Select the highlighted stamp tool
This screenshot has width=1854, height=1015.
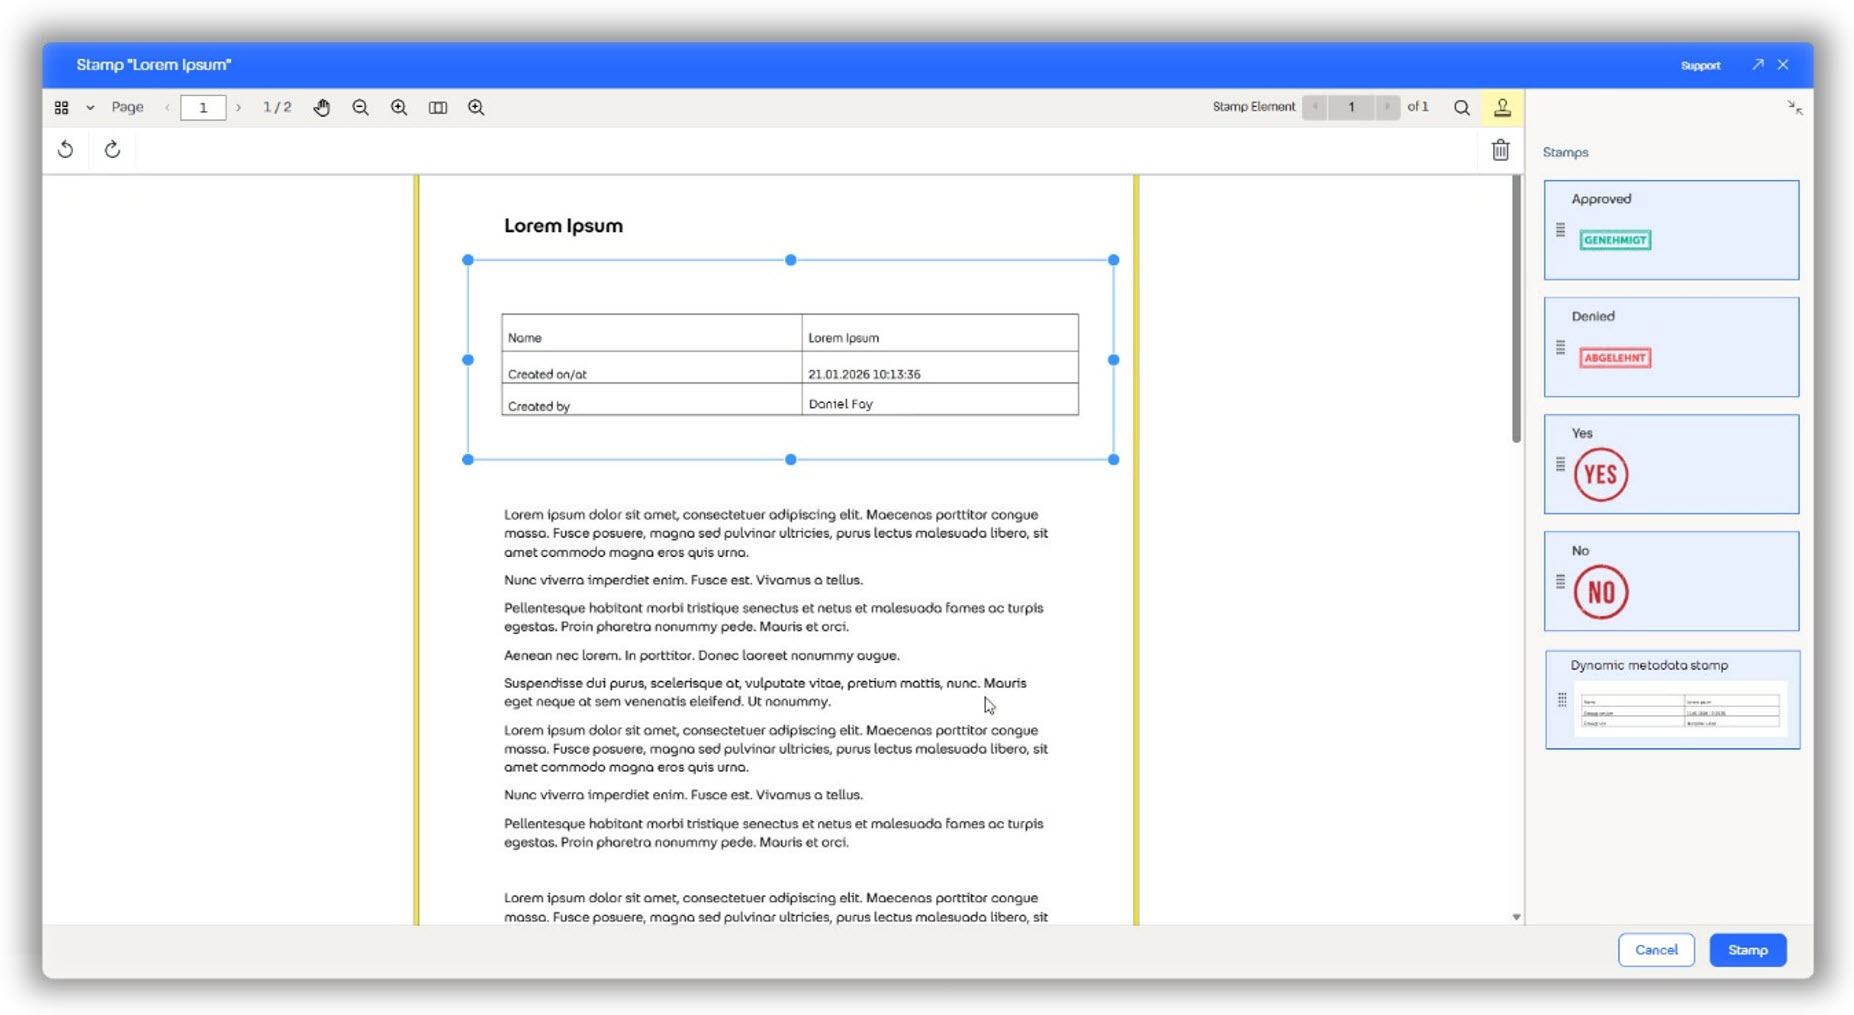click(1502, 107)
